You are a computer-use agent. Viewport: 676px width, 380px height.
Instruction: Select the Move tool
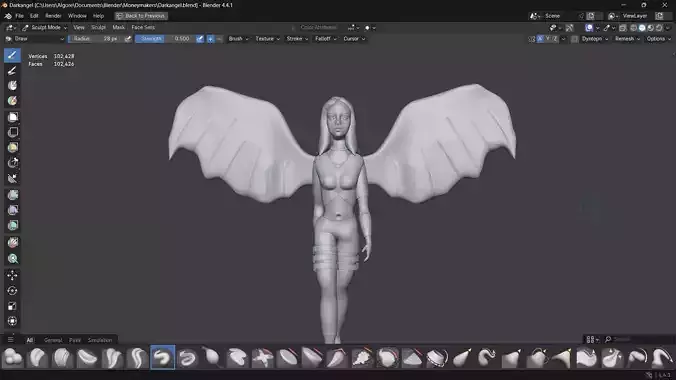[x=12, y=275]
